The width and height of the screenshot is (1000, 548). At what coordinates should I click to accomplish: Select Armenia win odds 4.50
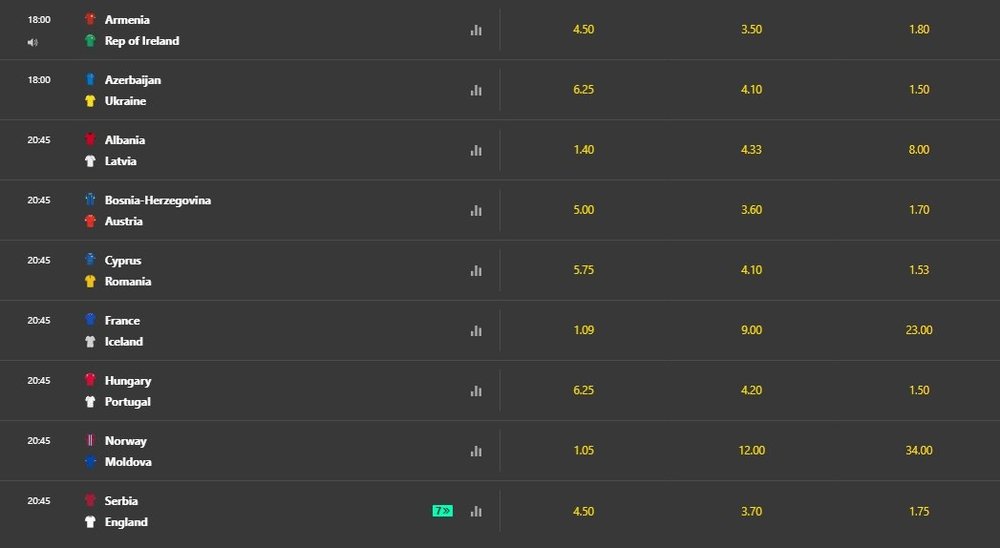(x=584, y=29)
